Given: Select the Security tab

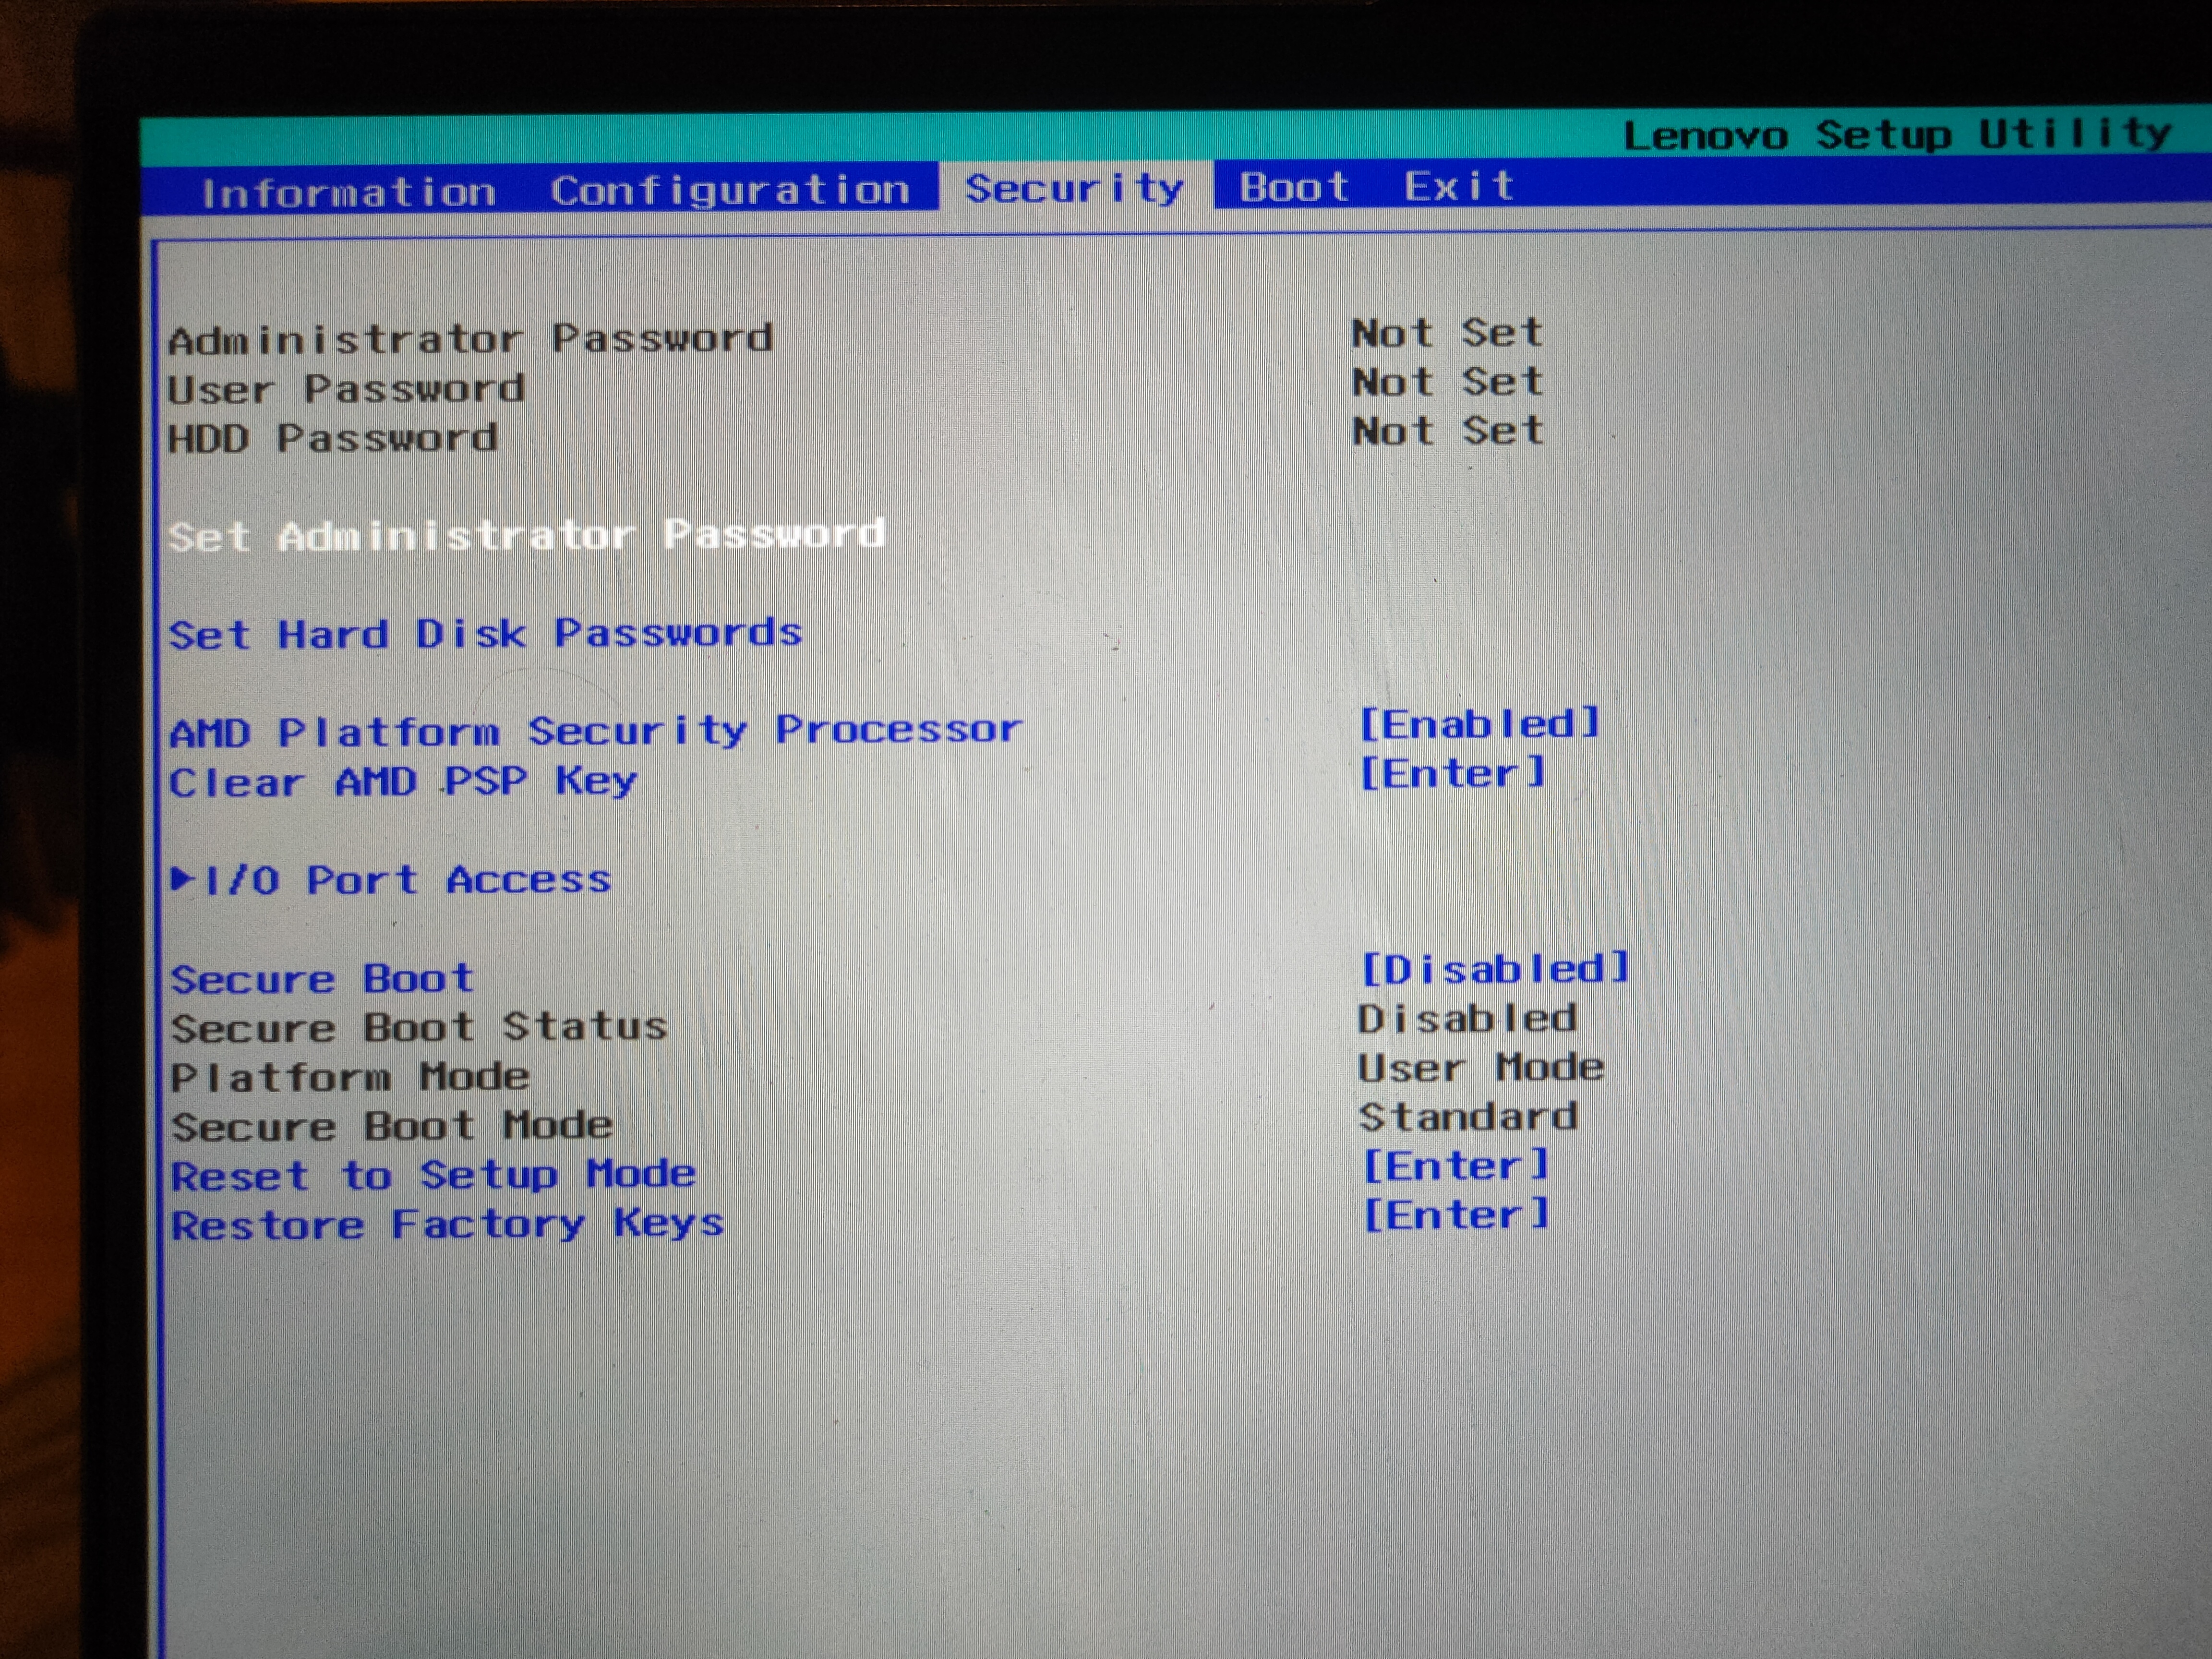Looking at the screenshot, I should click(1074, 187).
